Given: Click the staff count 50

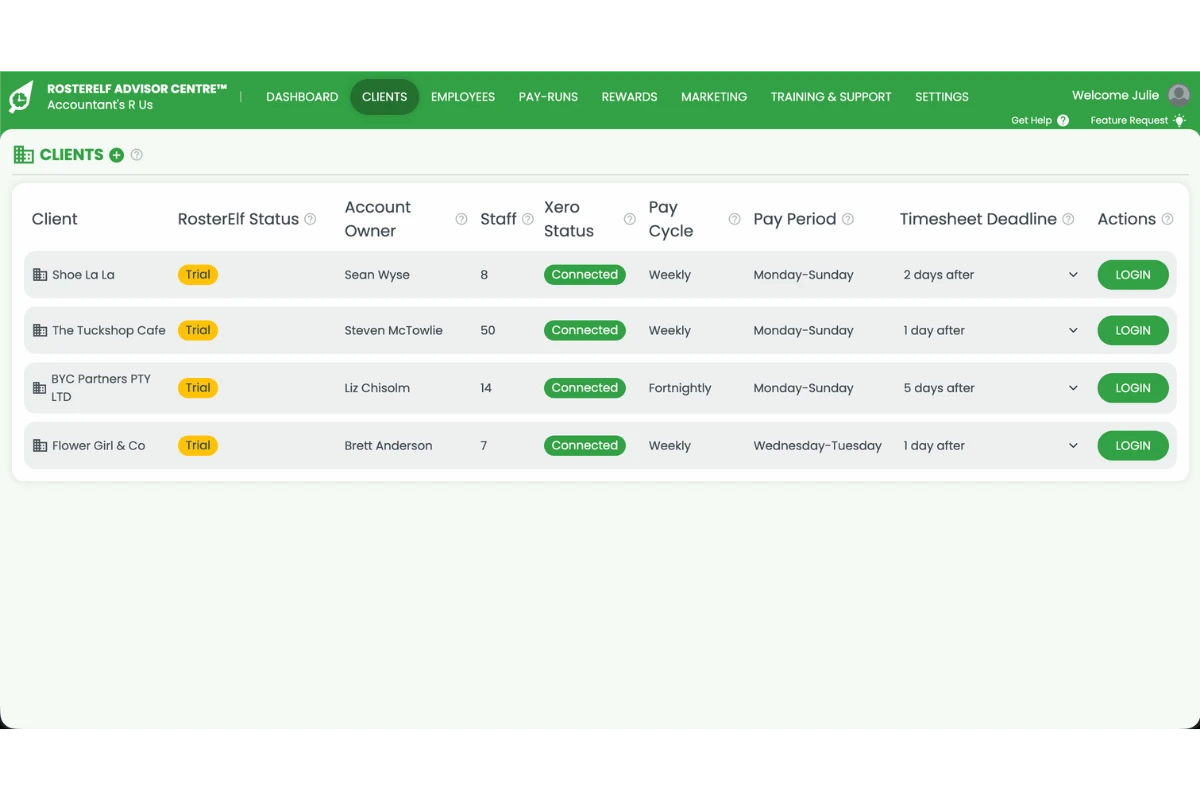Looking at the screenshot, I should tap(488, 331).
